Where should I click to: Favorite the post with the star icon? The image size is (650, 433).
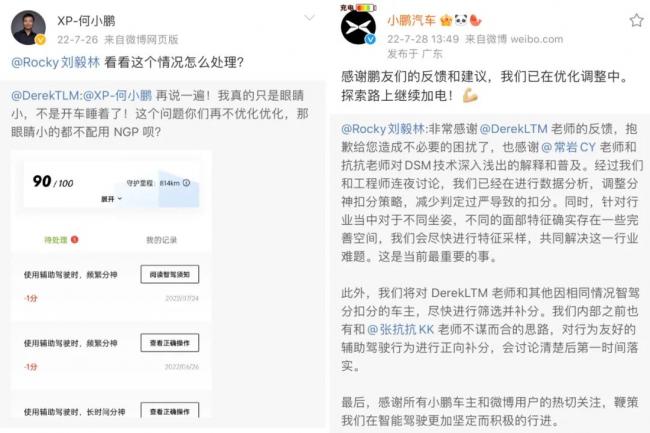click(636, 20)
